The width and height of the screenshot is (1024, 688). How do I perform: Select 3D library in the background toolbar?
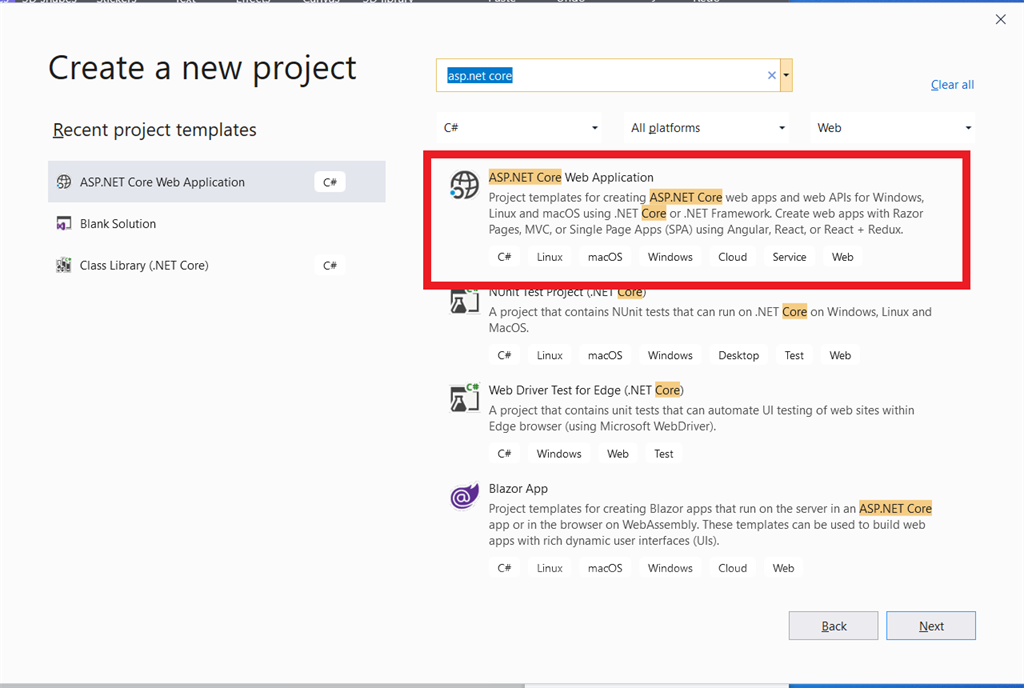click(387, 3)
